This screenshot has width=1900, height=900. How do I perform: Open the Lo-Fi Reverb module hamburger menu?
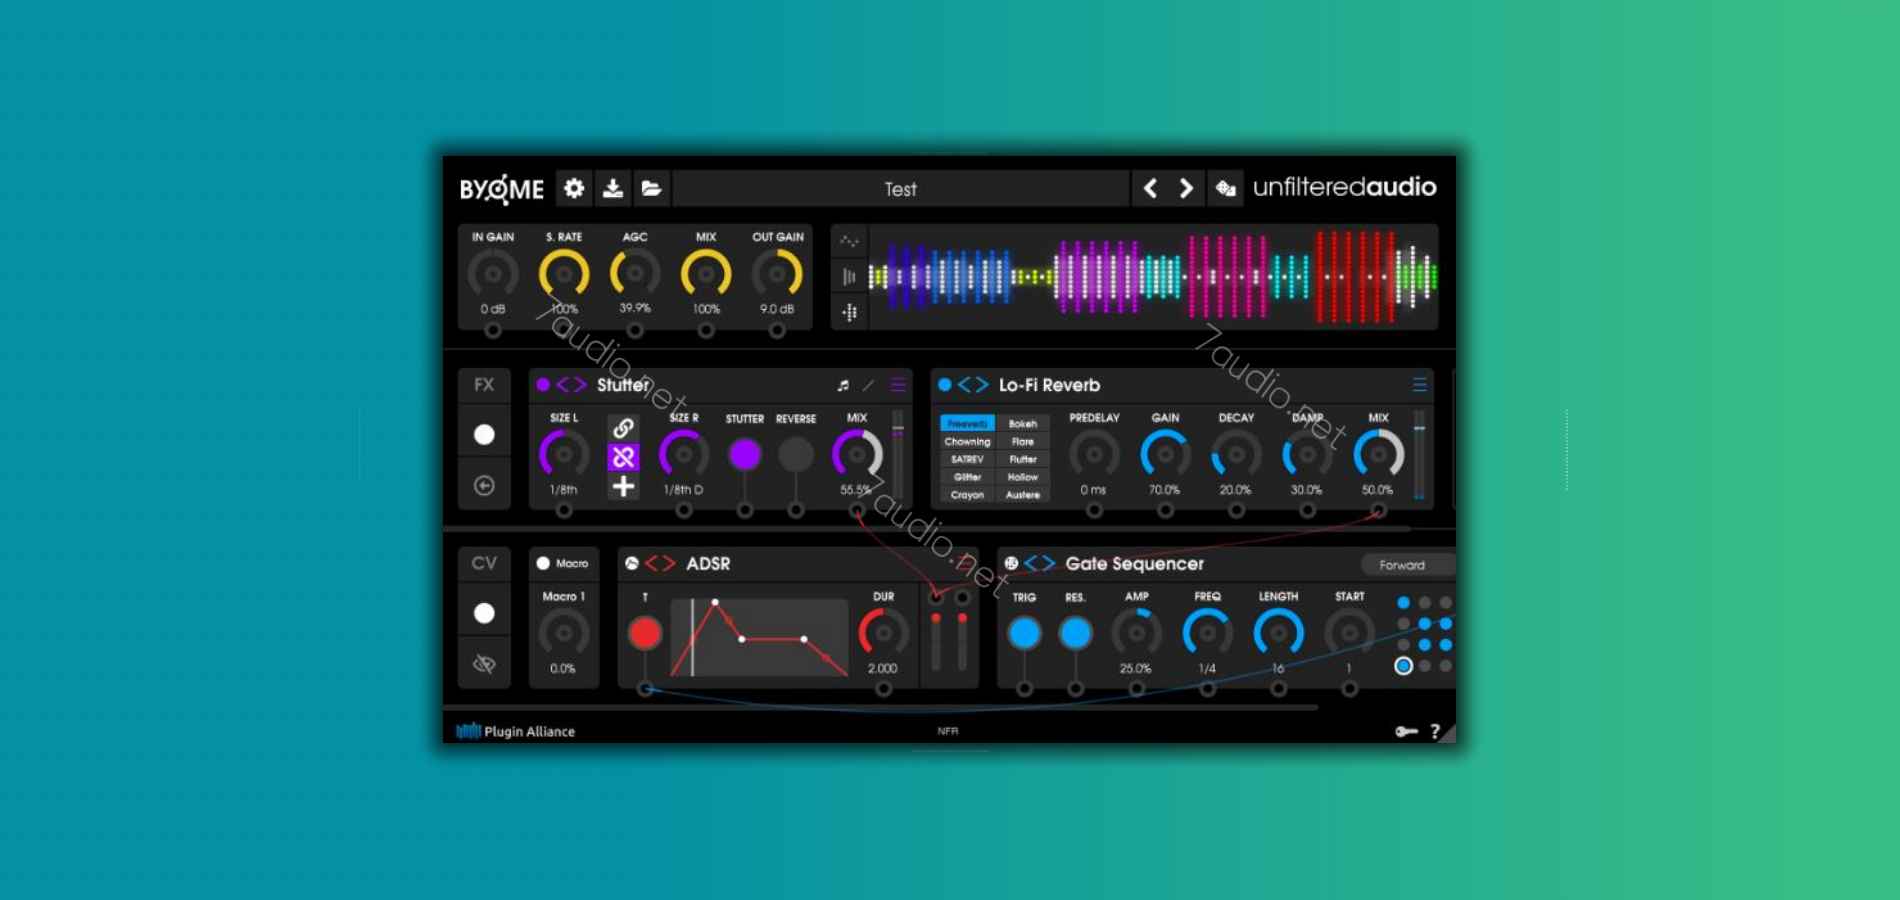[x=1419, y=385]
